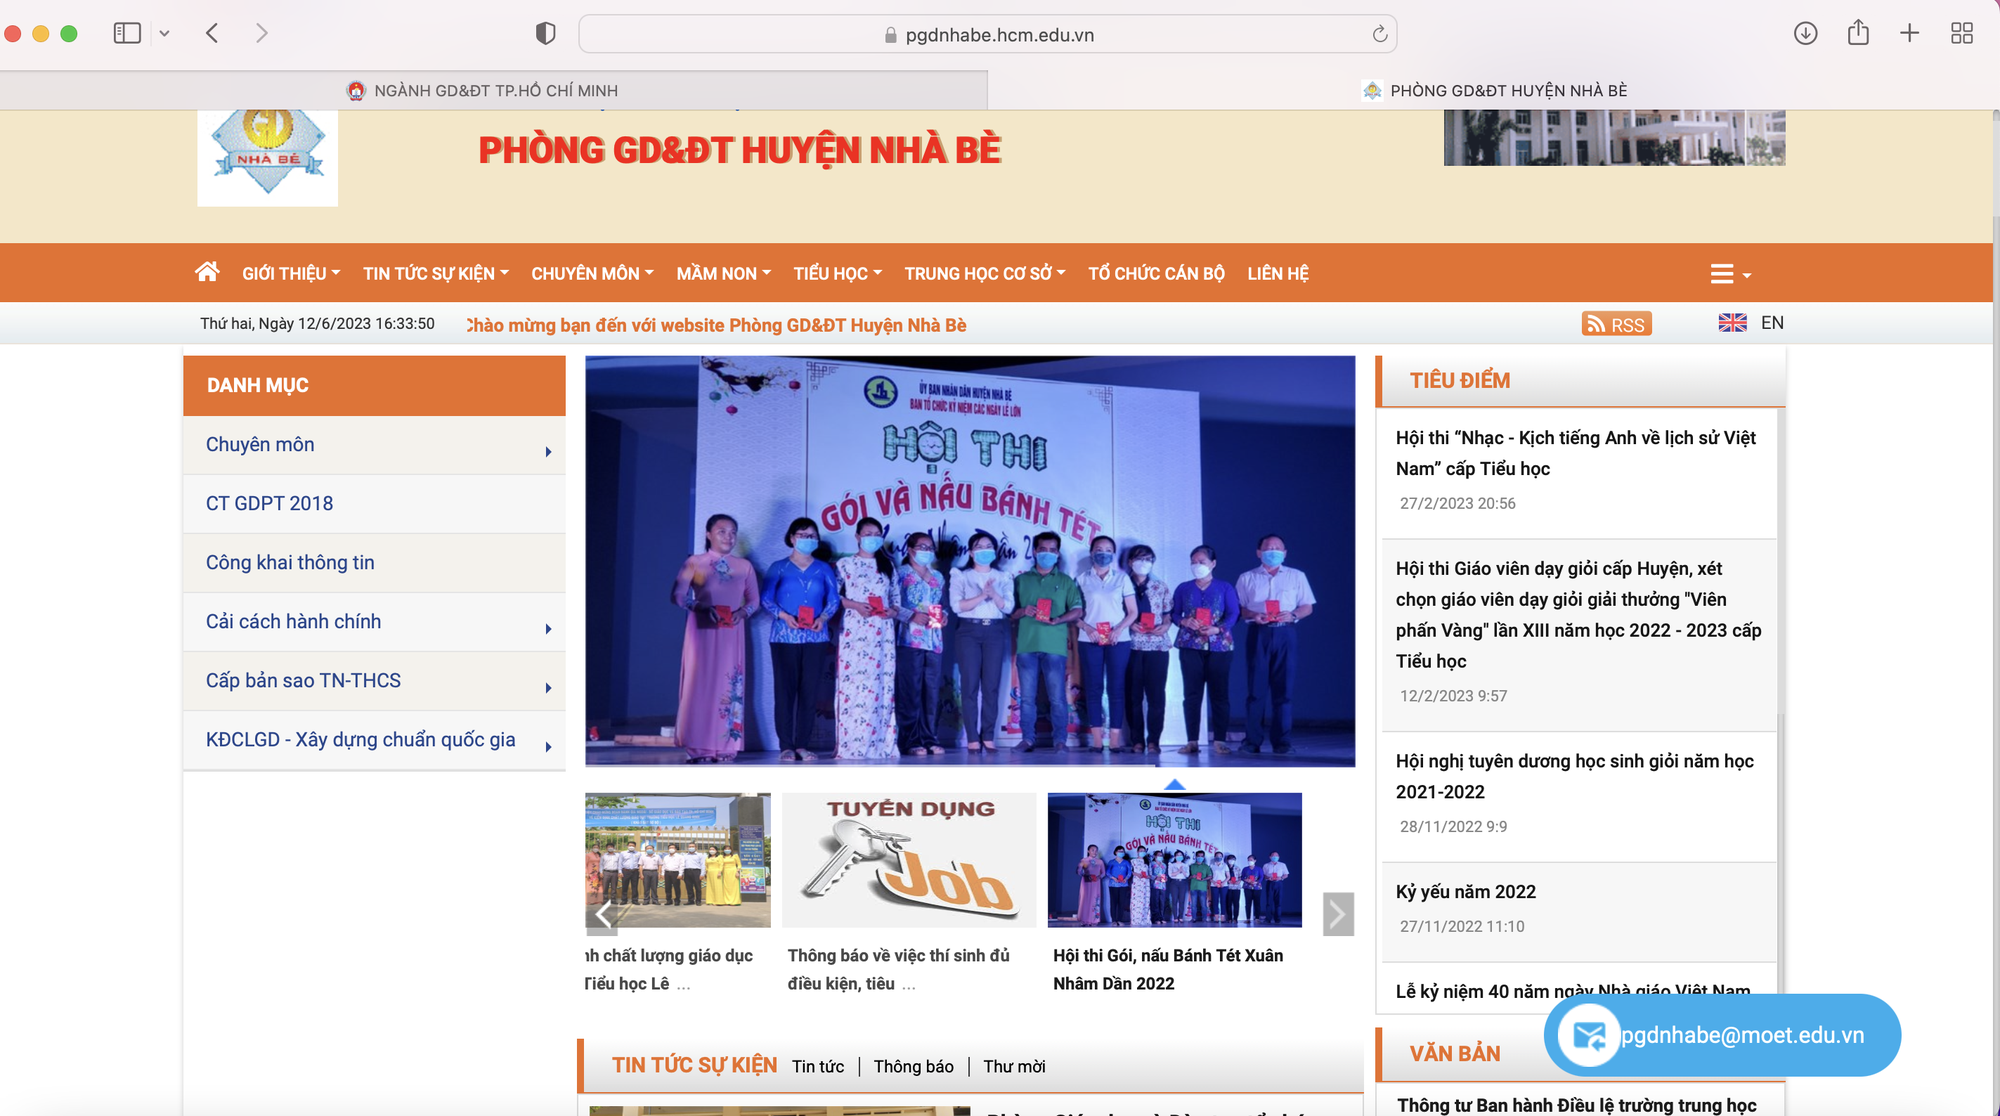Viewport: 2000px width, 1116px height.
Task: Expand the GIỚI THIỆU dropdown menu
Action: tap(291, 273)
